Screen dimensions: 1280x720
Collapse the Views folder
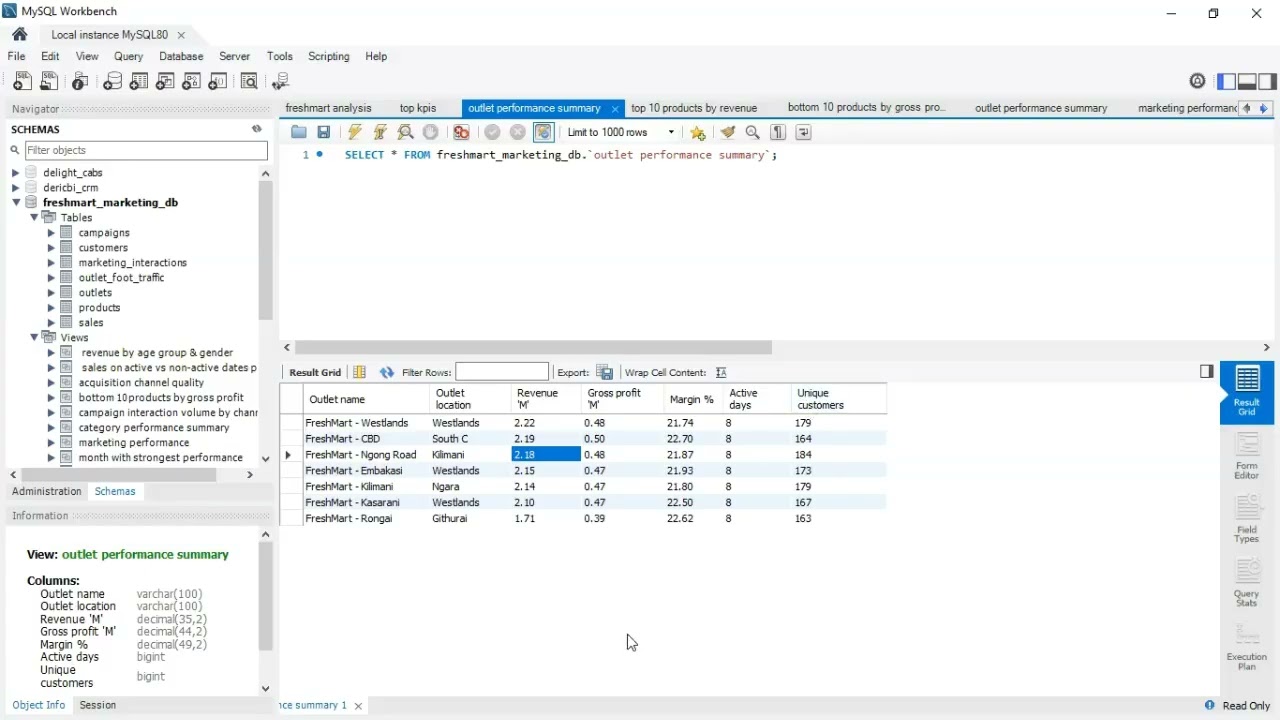pos(34,337)
